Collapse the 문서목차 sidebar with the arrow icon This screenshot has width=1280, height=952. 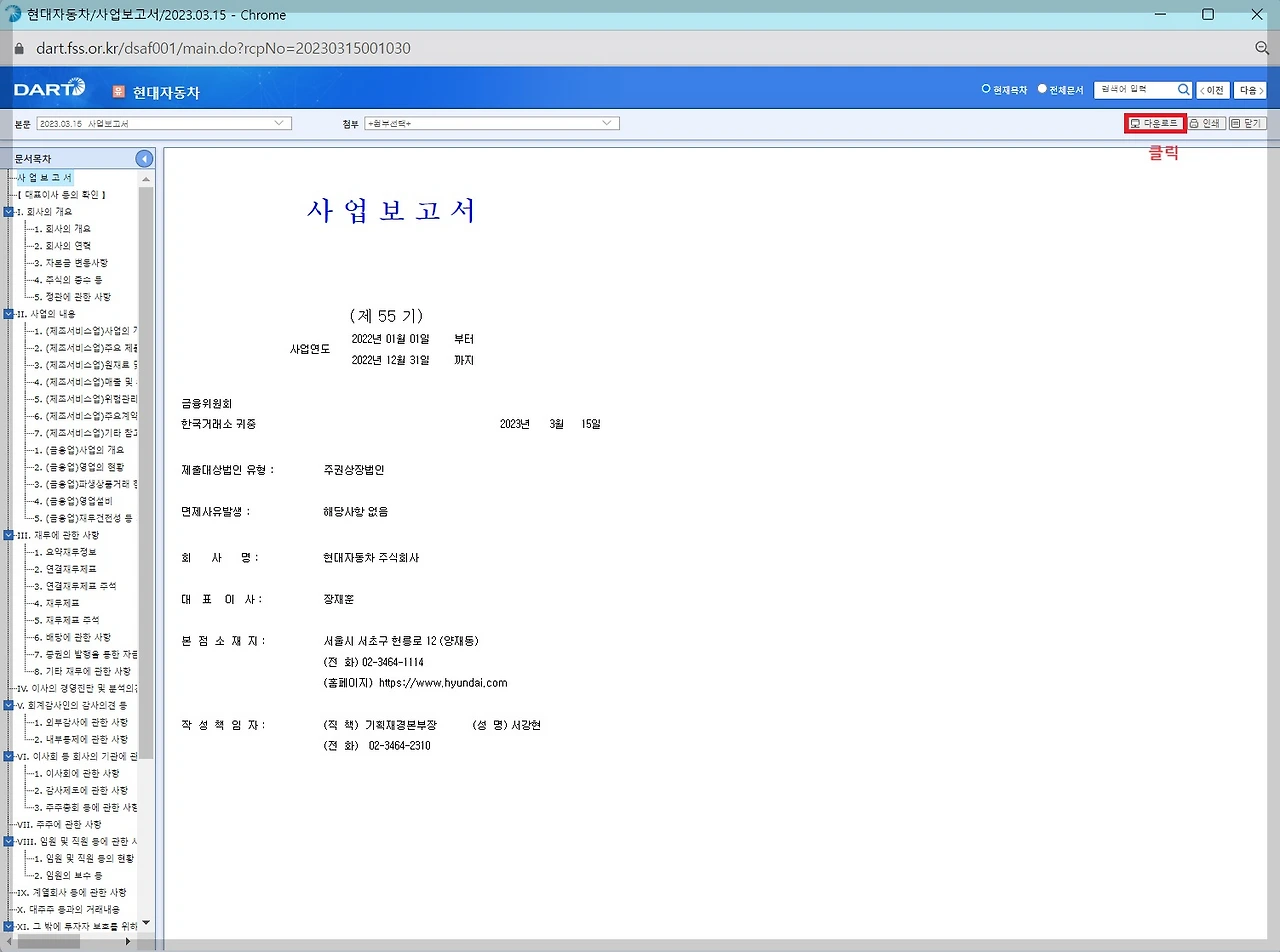145,158
